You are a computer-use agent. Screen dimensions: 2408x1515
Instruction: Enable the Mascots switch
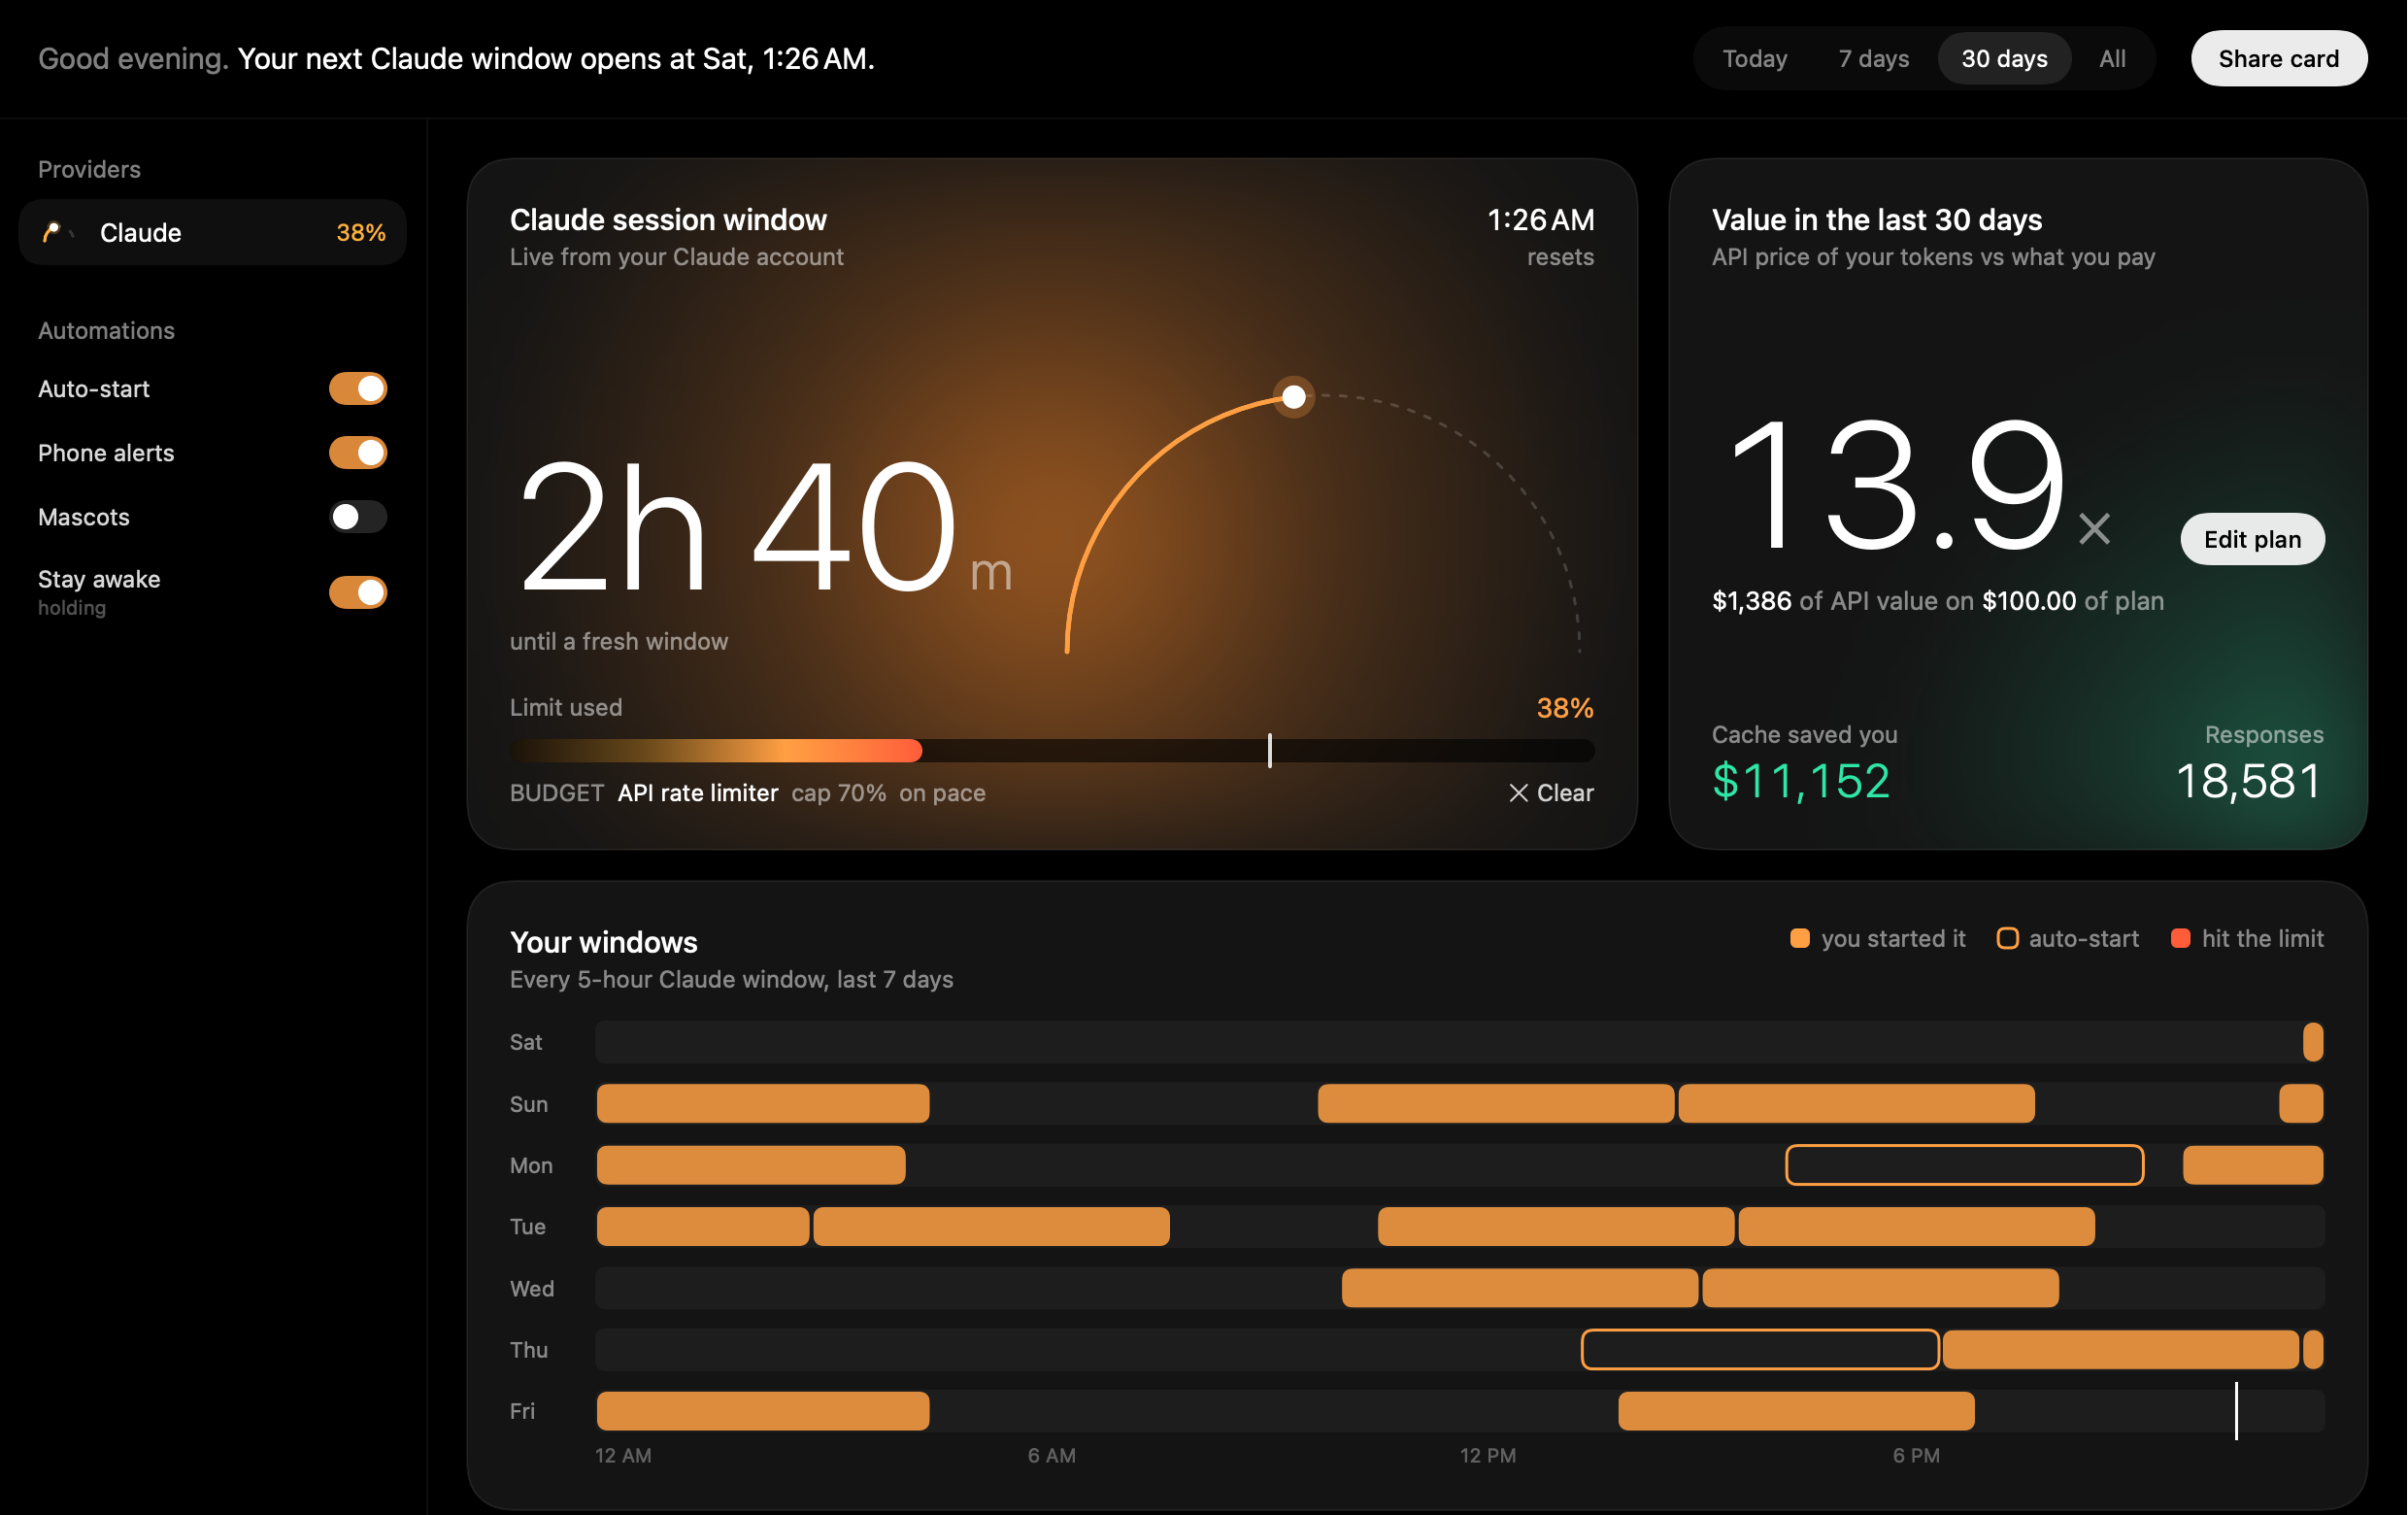(x=358, y=517)
